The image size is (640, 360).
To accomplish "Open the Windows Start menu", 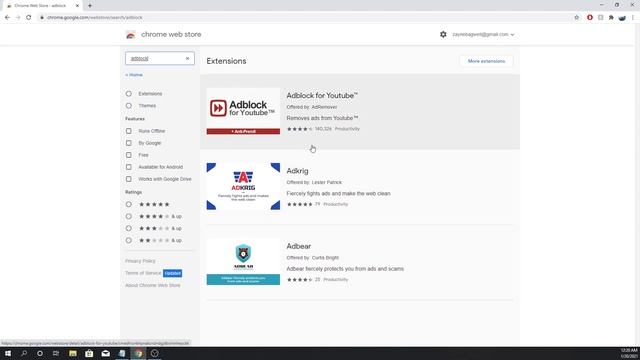I will tap(8, 353).
